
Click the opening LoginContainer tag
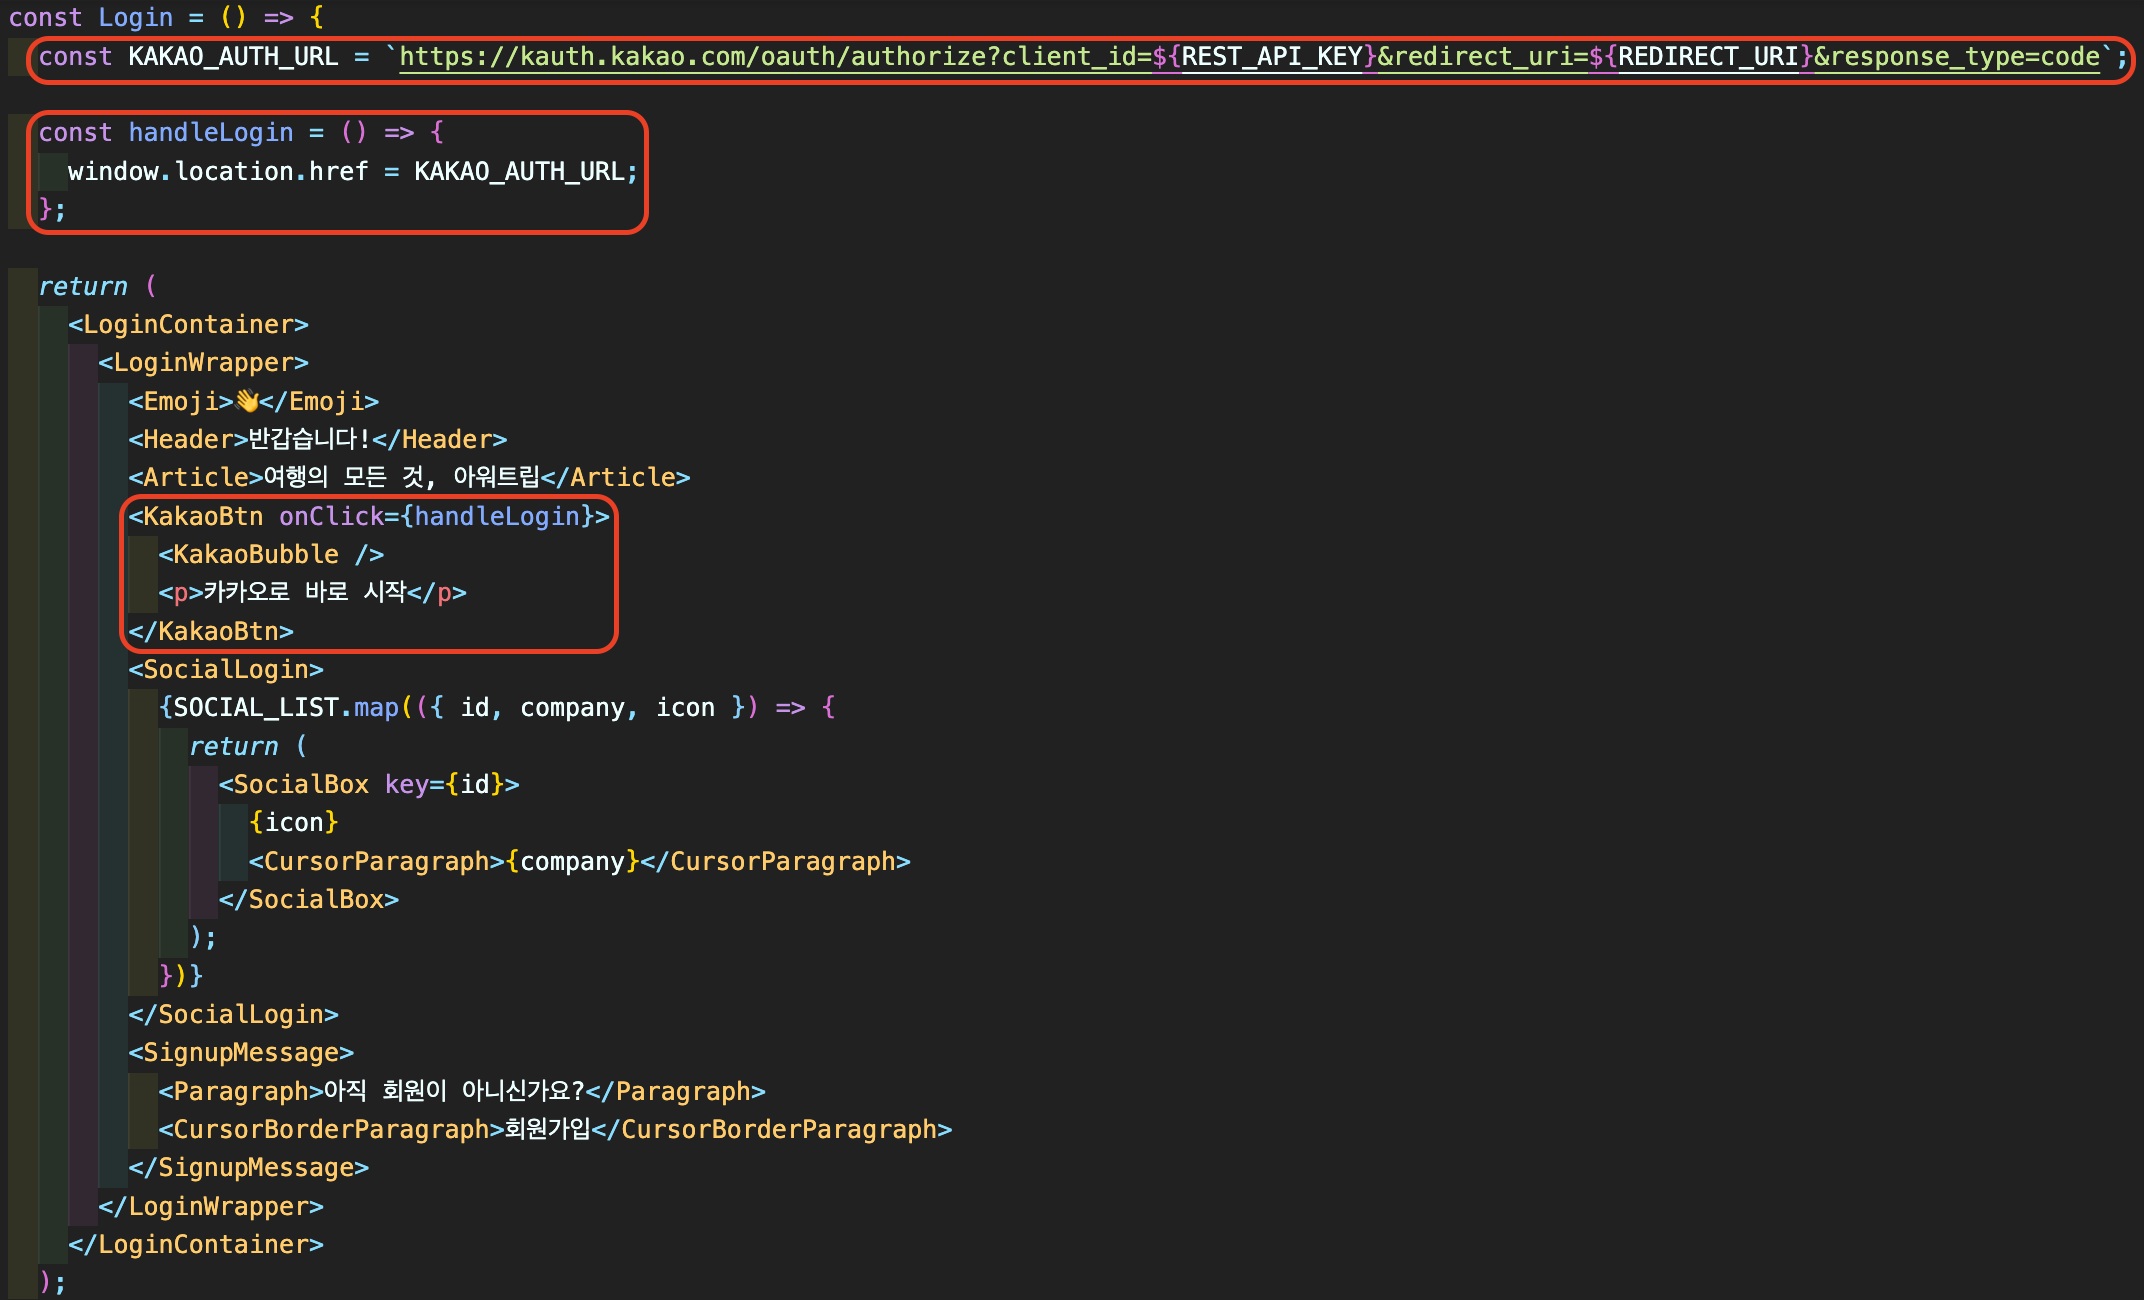[188, 325]
